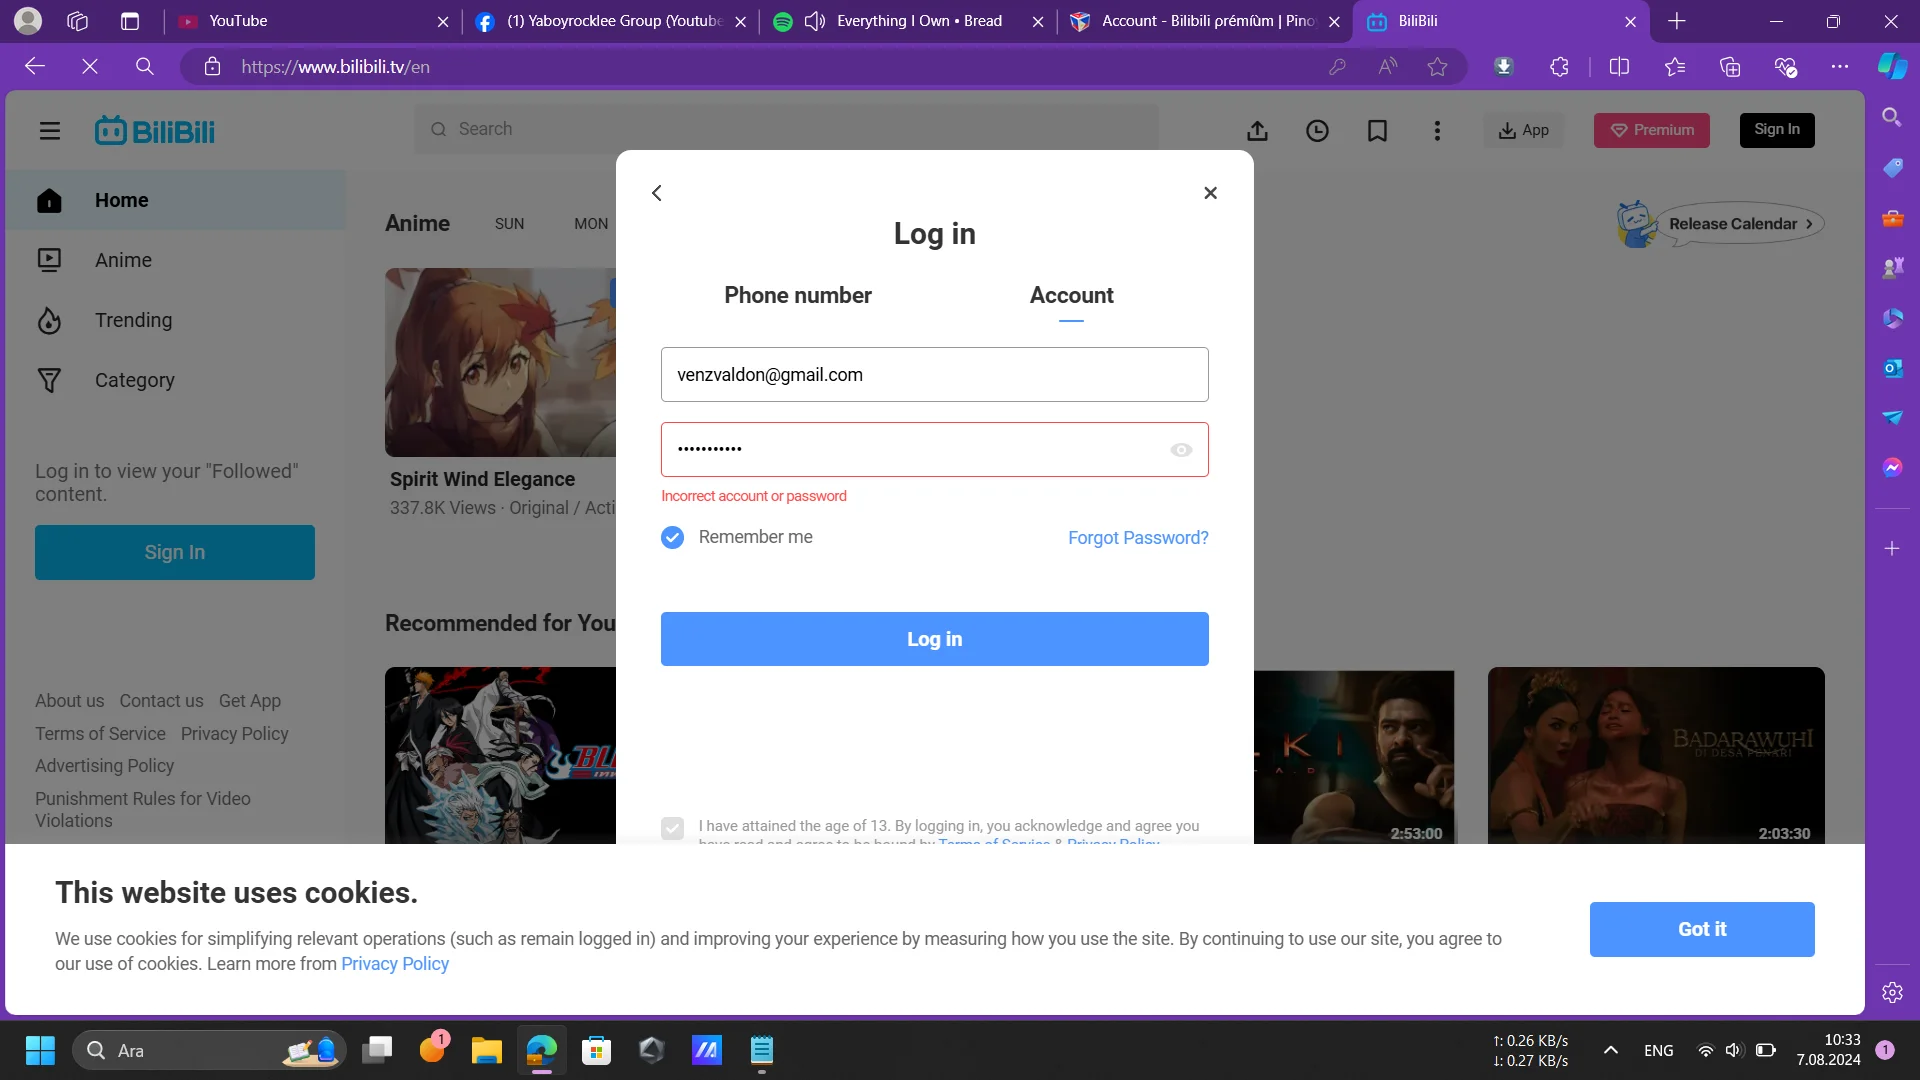This screenshot has width=1920, height=1080.
Task: Open File Explorer from the taskbar
Action: pyautogui.click(x=486, y=1050)
